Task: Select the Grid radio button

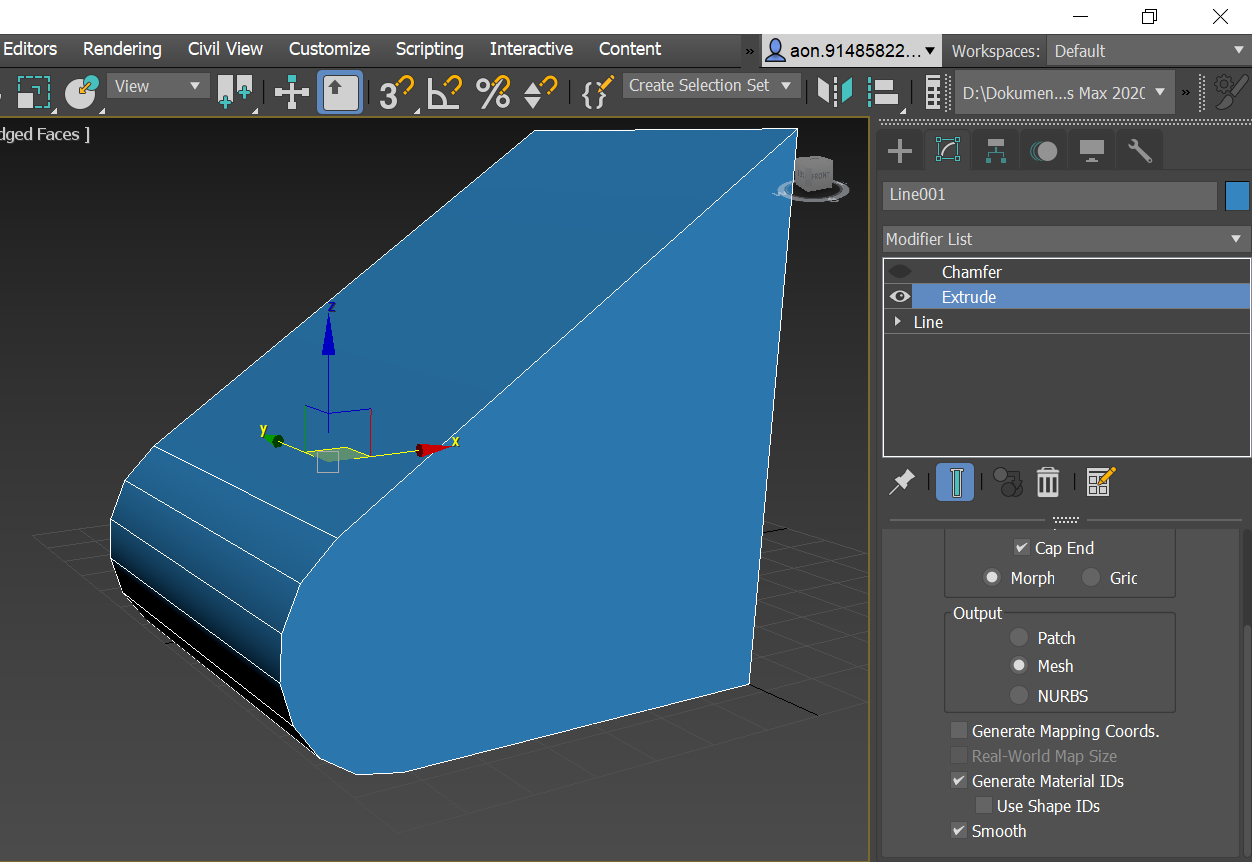Action: point(1091,578)
